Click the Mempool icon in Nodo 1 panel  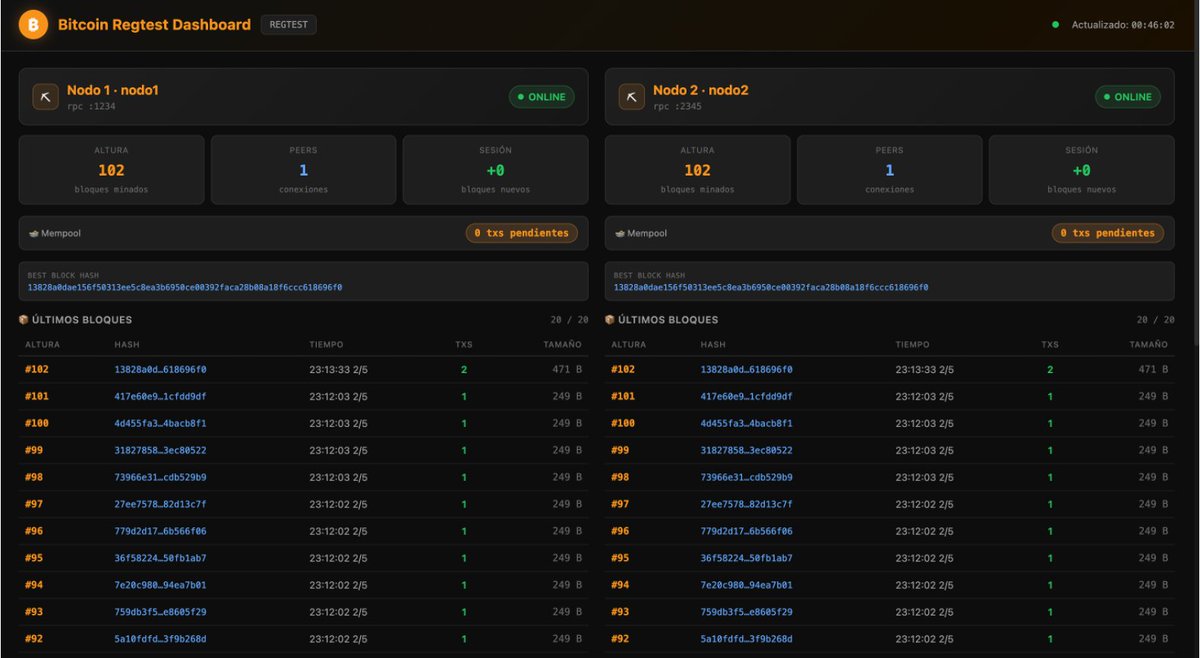click(34, 233)
